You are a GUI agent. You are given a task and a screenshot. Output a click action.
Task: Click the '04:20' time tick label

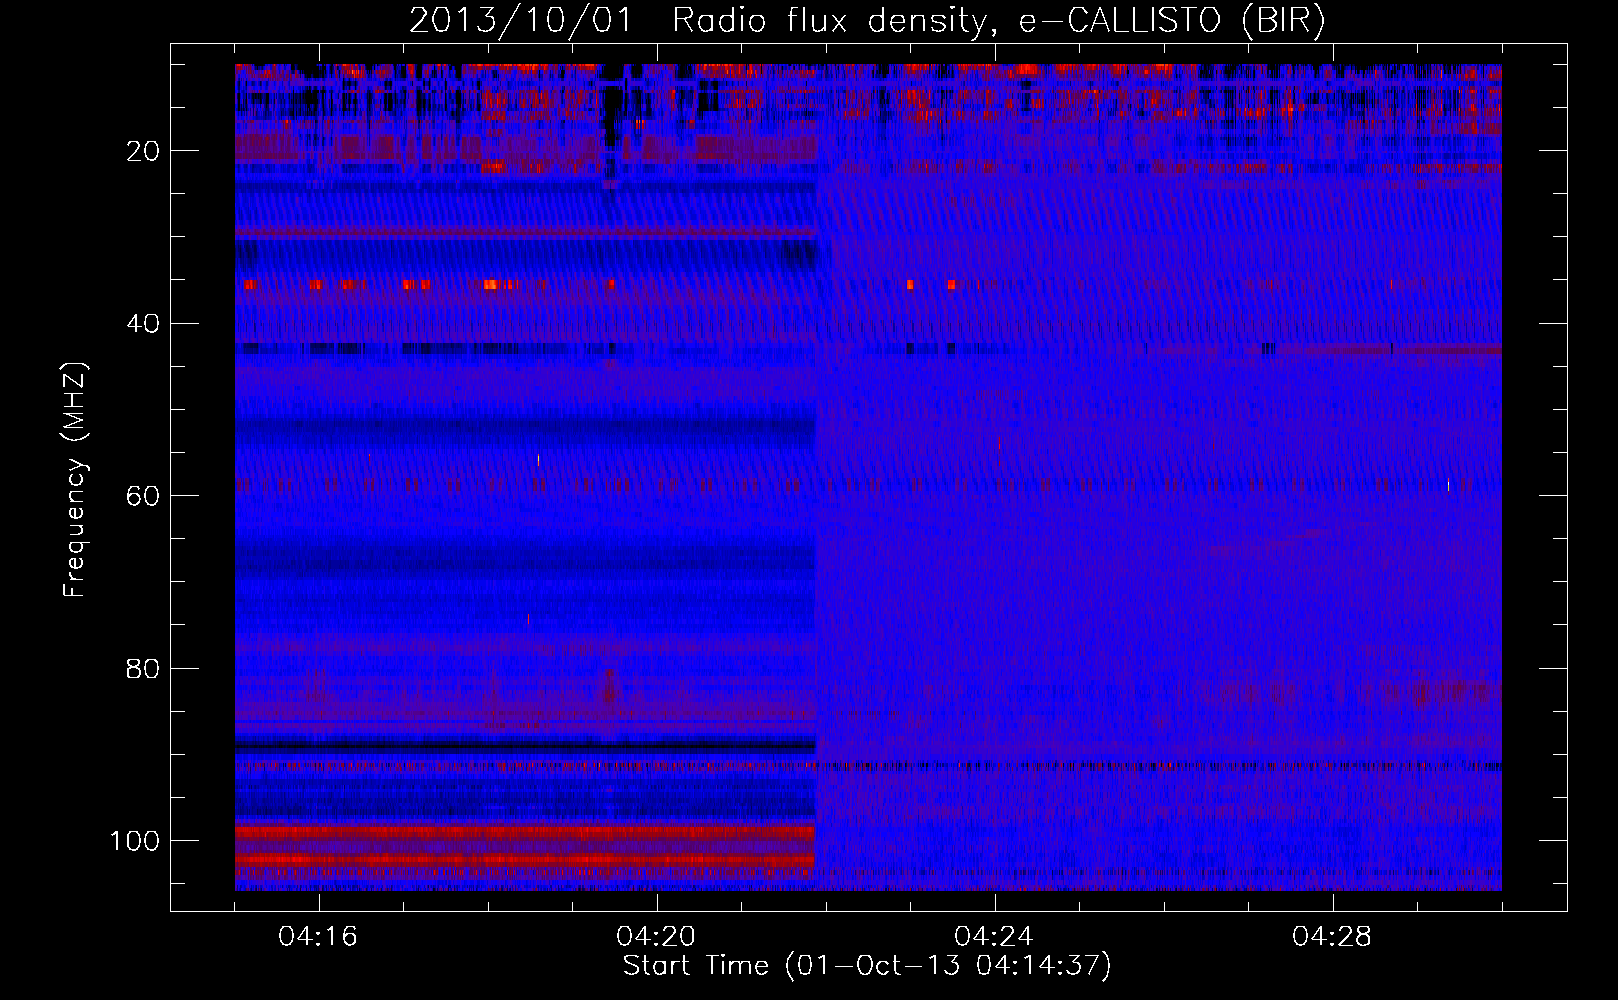coord(656,937)
